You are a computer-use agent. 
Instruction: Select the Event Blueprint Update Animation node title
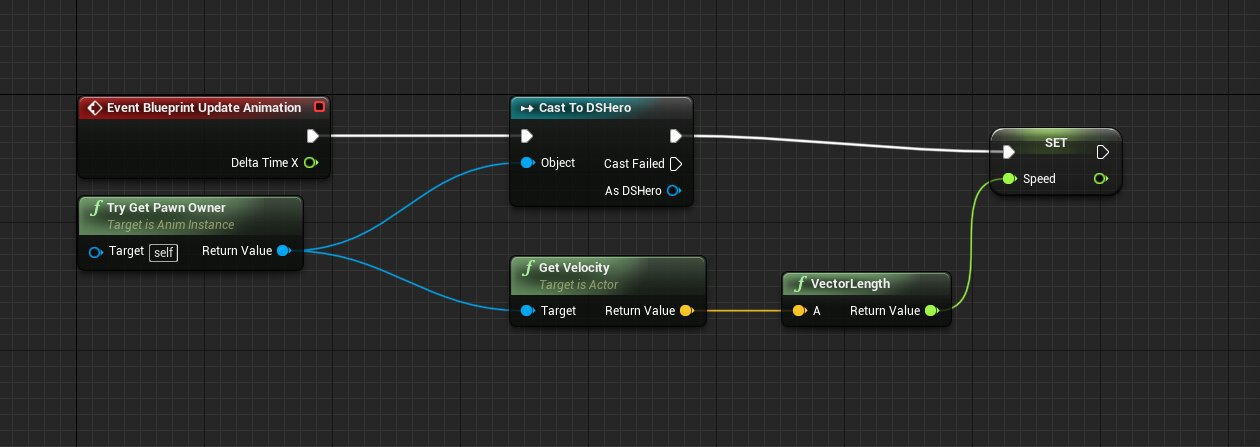[x=204, y=108]
